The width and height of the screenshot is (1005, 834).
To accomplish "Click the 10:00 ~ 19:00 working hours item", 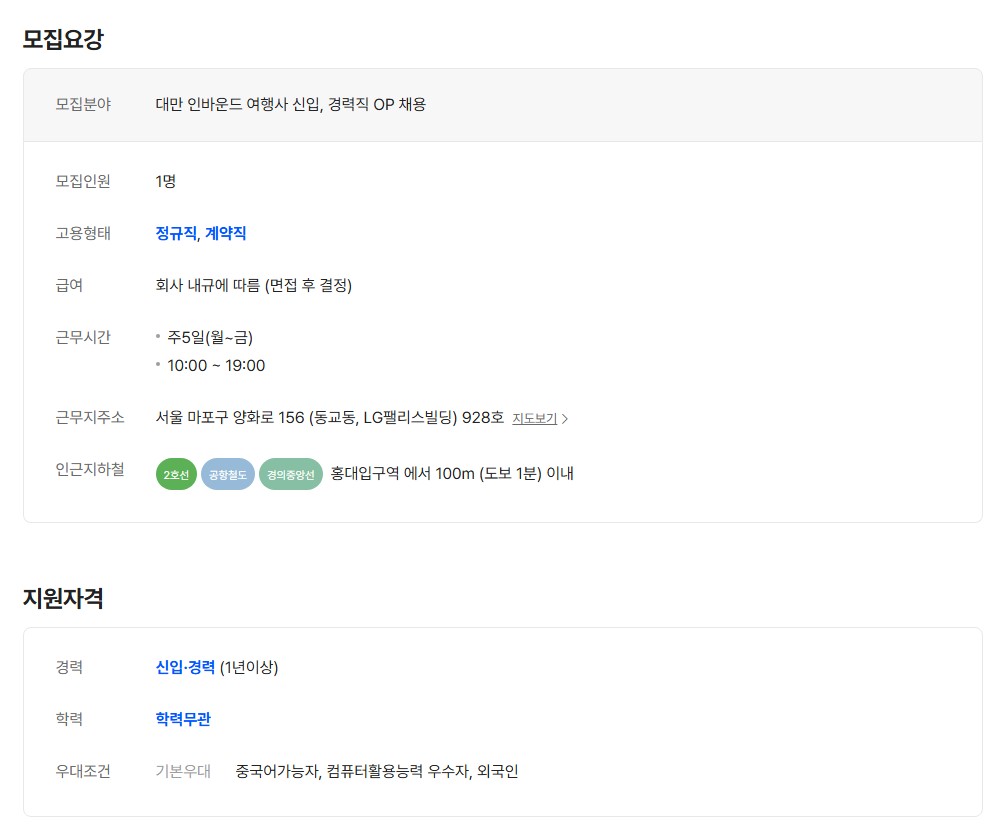I will tap(216, 365).
